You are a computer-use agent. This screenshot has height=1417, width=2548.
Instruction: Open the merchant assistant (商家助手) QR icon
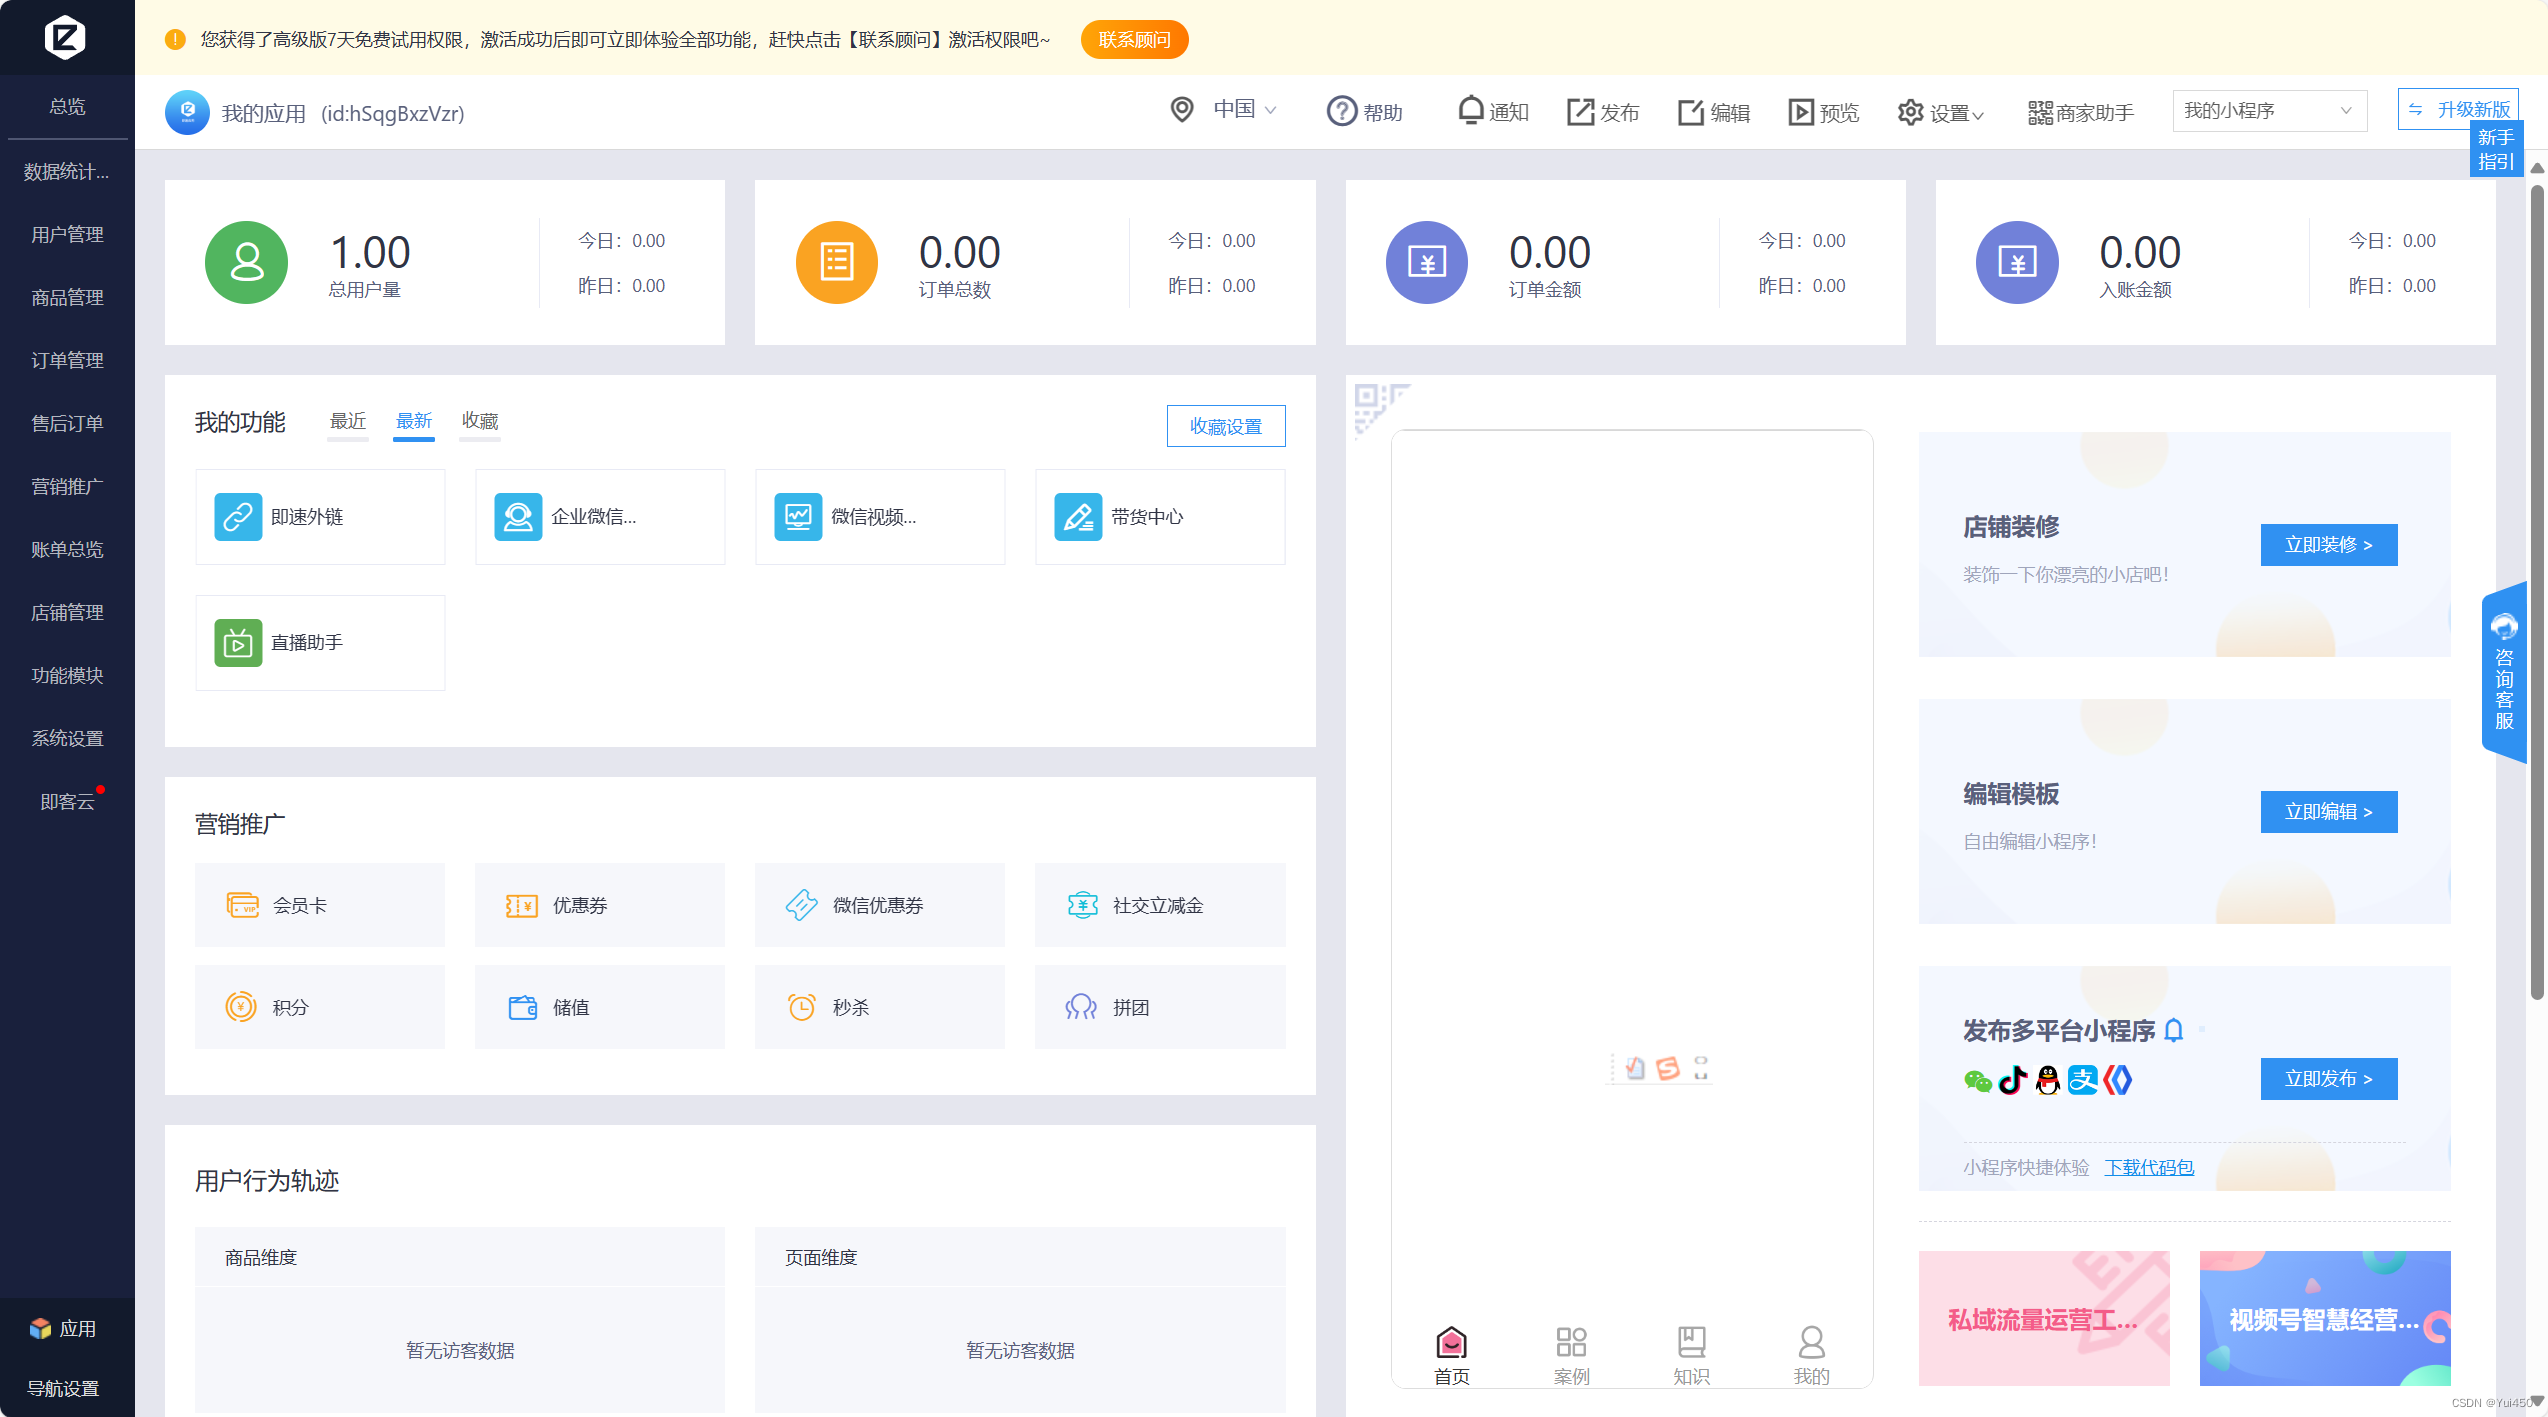coord(2040,112)
